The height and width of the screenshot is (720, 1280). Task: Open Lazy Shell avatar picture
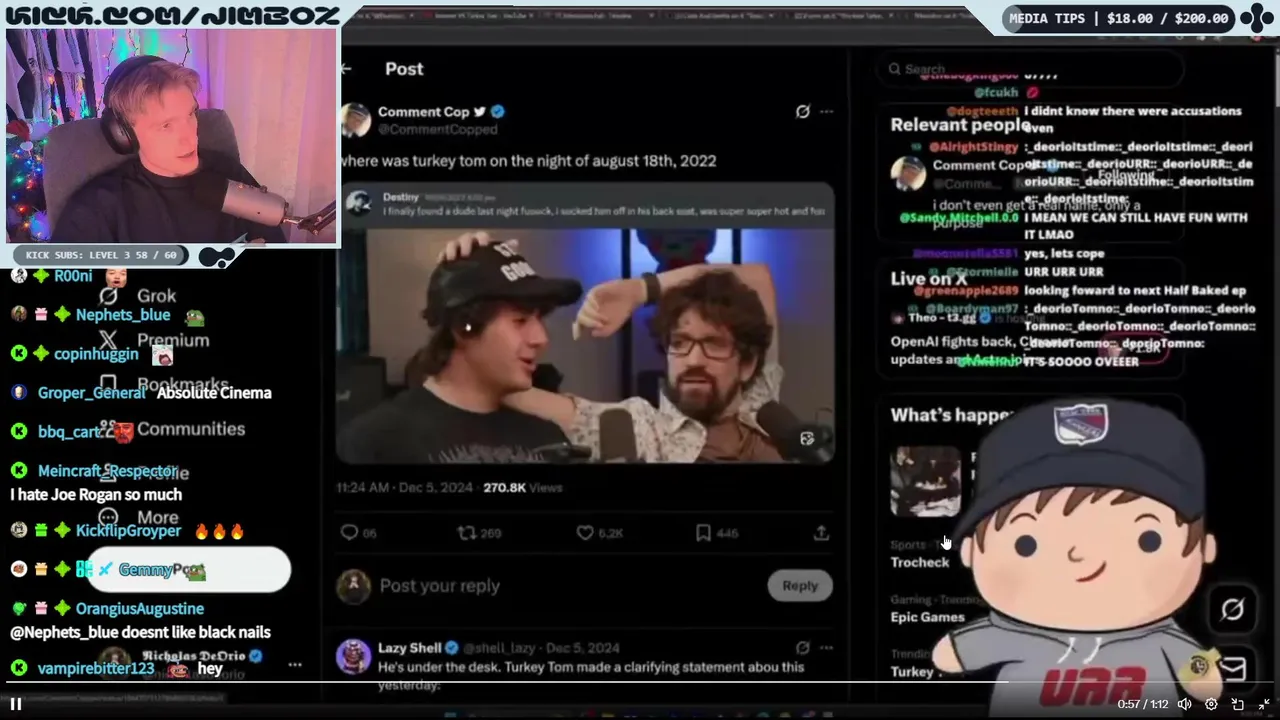[353, 657]
